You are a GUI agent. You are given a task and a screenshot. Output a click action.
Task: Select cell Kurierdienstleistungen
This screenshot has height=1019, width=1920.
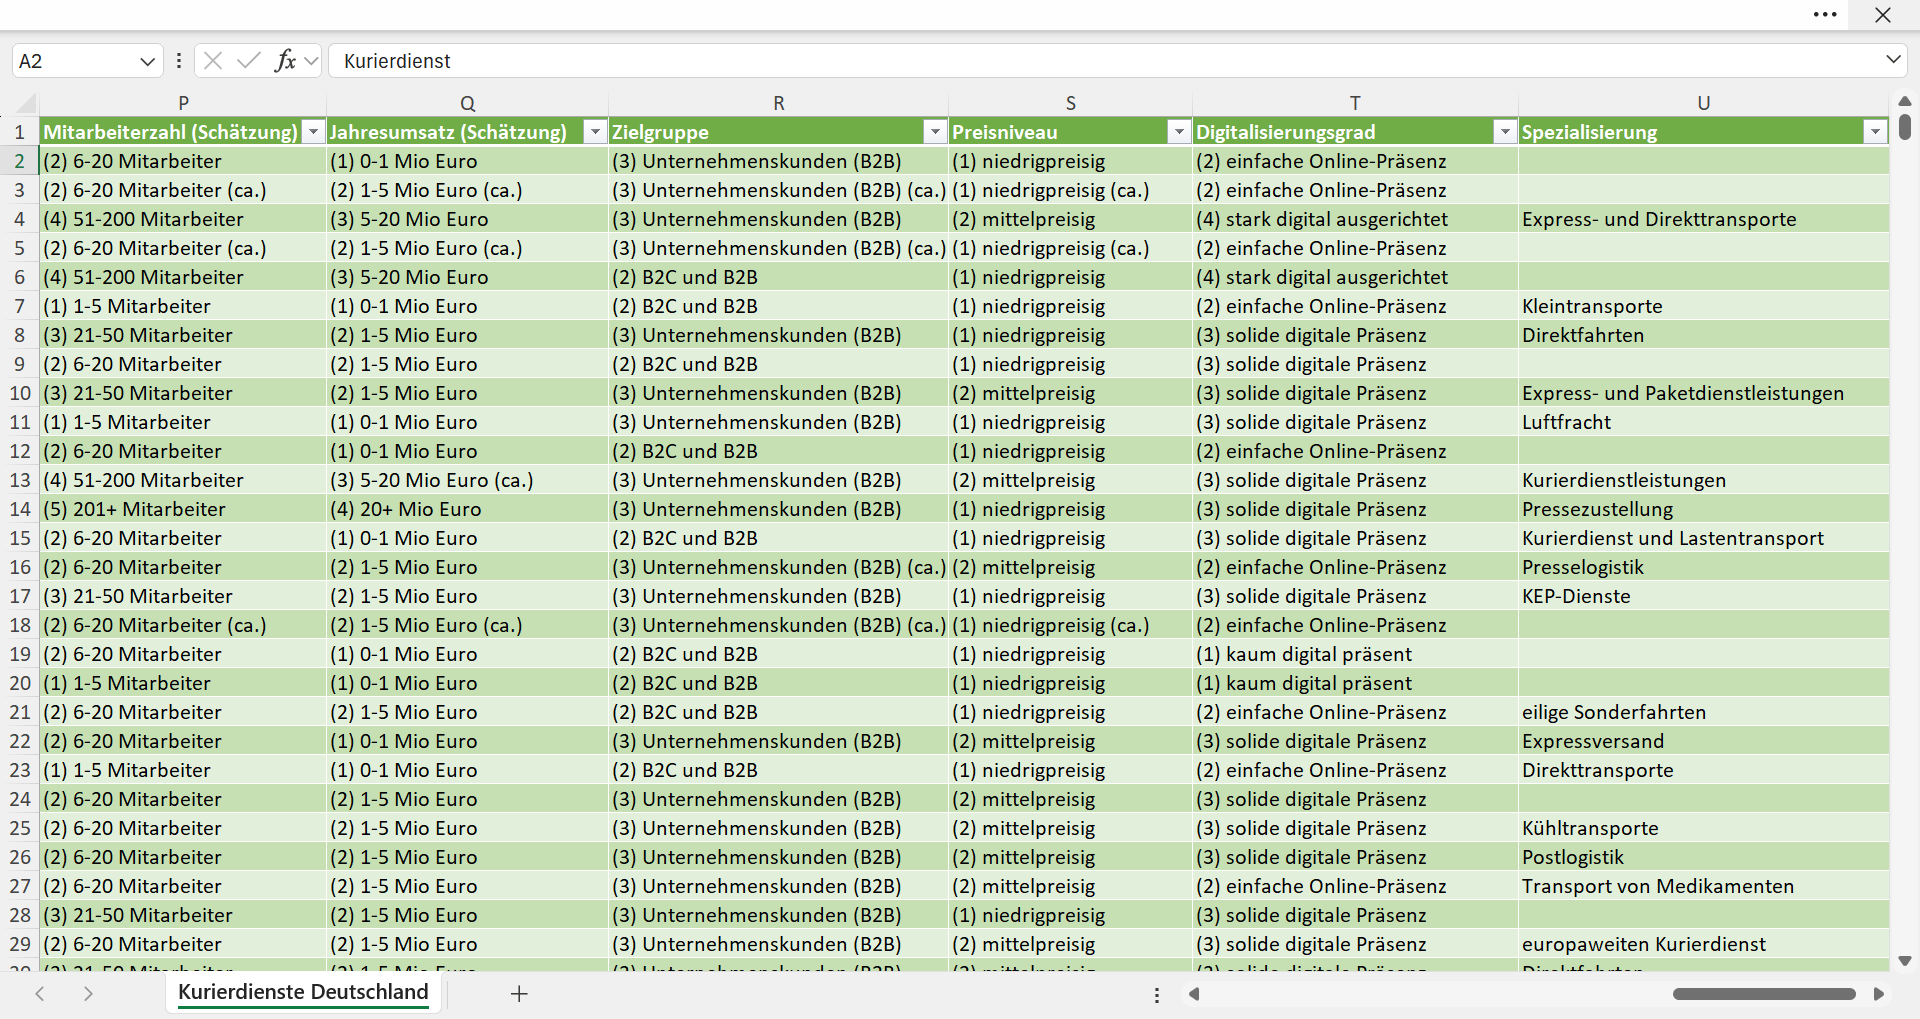[1703, 480]
